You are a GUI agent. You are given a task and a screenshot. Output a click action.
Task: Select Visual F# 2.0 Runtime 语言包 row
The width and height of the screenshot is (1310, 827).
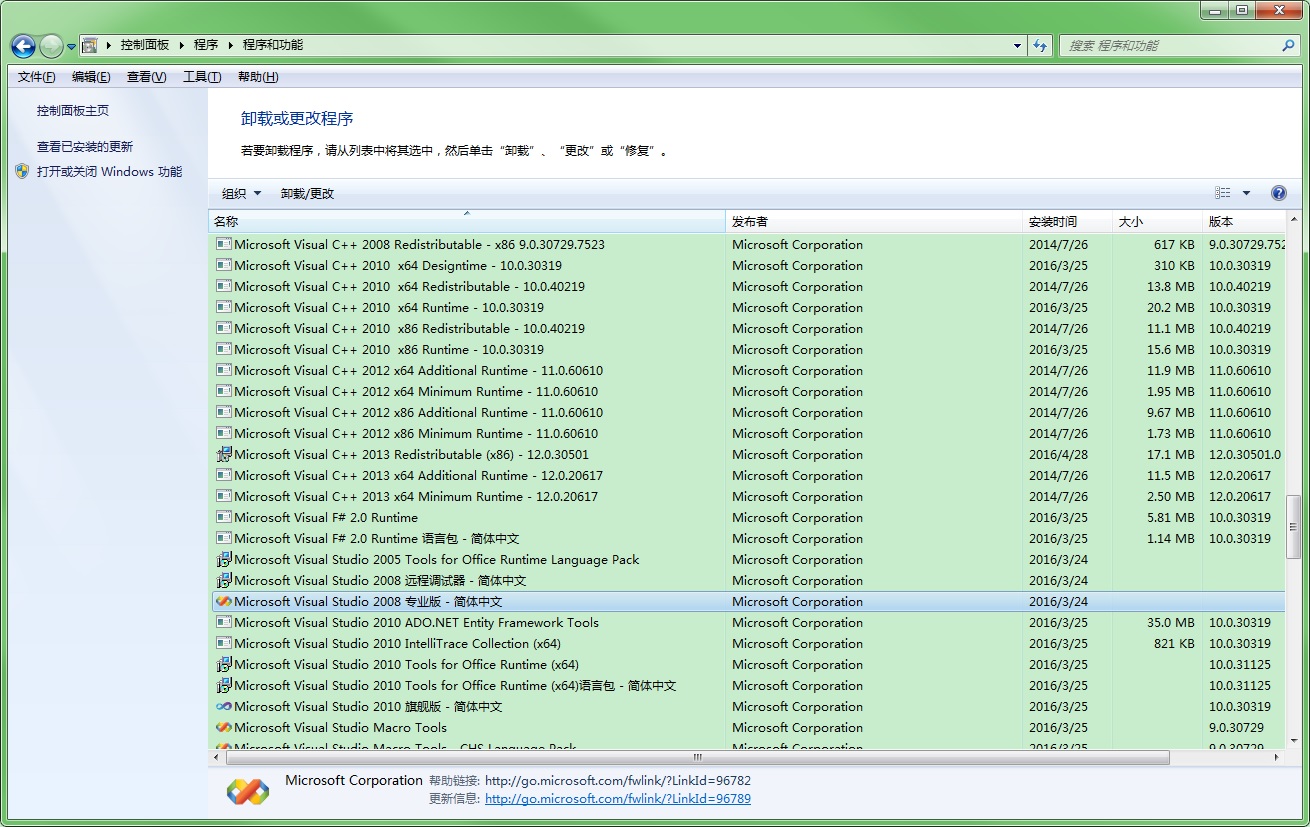pyautogui.click(x=747, y=538)
